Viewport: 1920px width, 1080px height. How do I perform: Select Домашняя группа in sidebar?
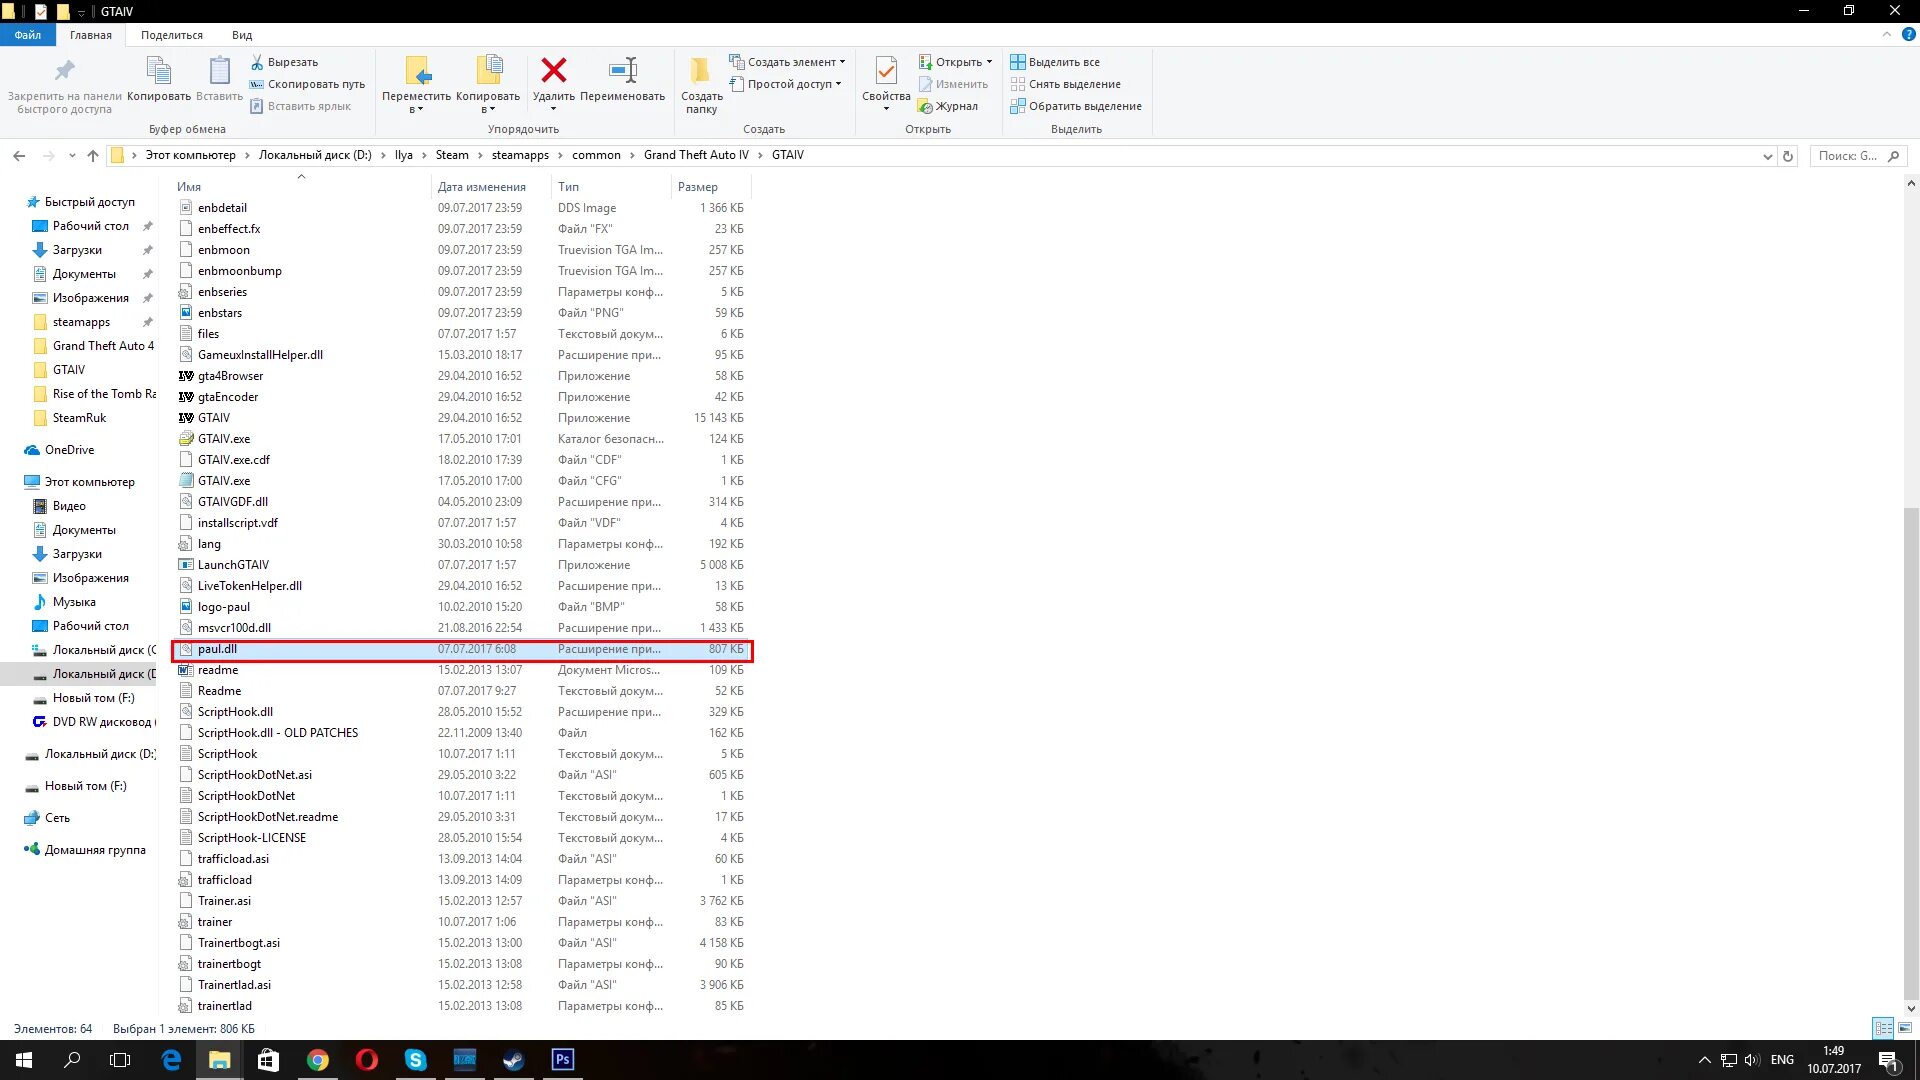pyautogui.click(x=95, y=850)
